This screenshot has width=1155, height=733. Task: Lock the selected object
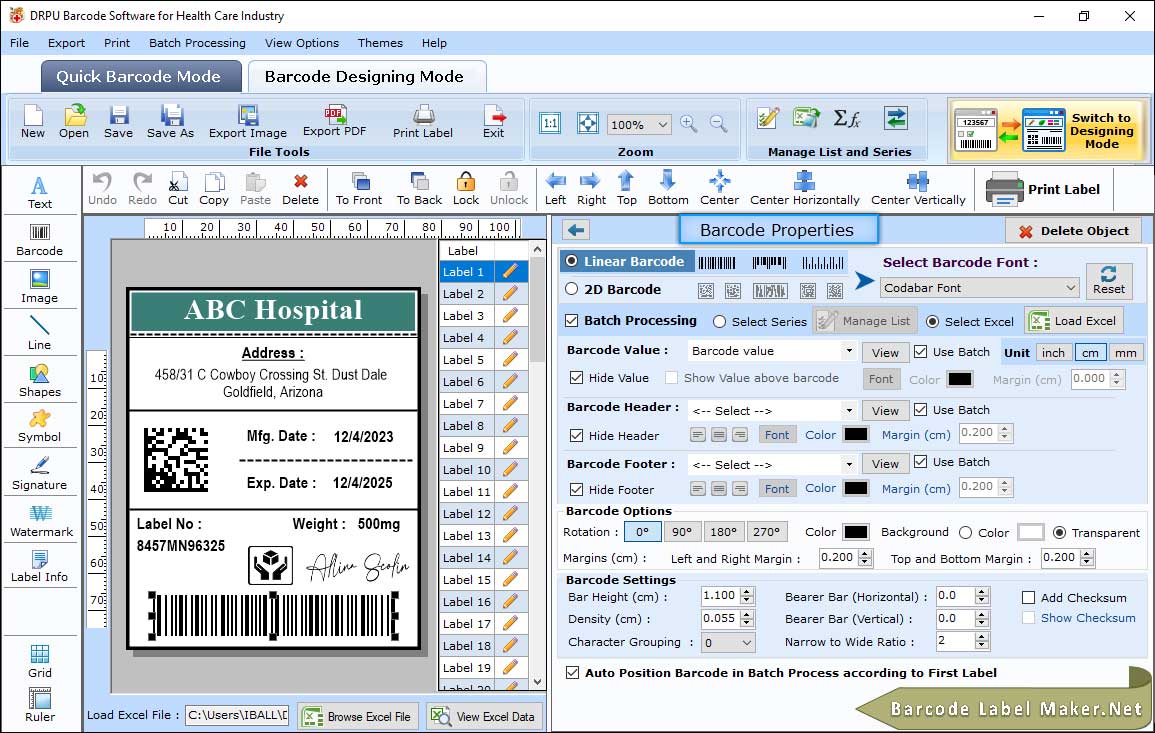pos(466,189)
